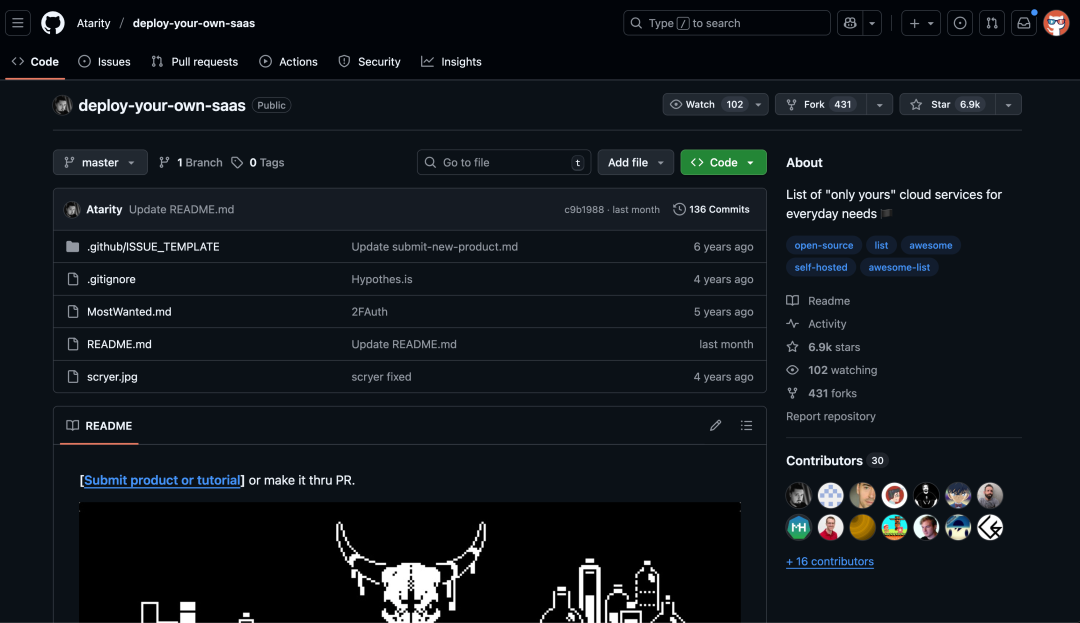Switch to Code tab
Image resolution: width=1080 pixels, height=623 pixels.
(35, 61)
